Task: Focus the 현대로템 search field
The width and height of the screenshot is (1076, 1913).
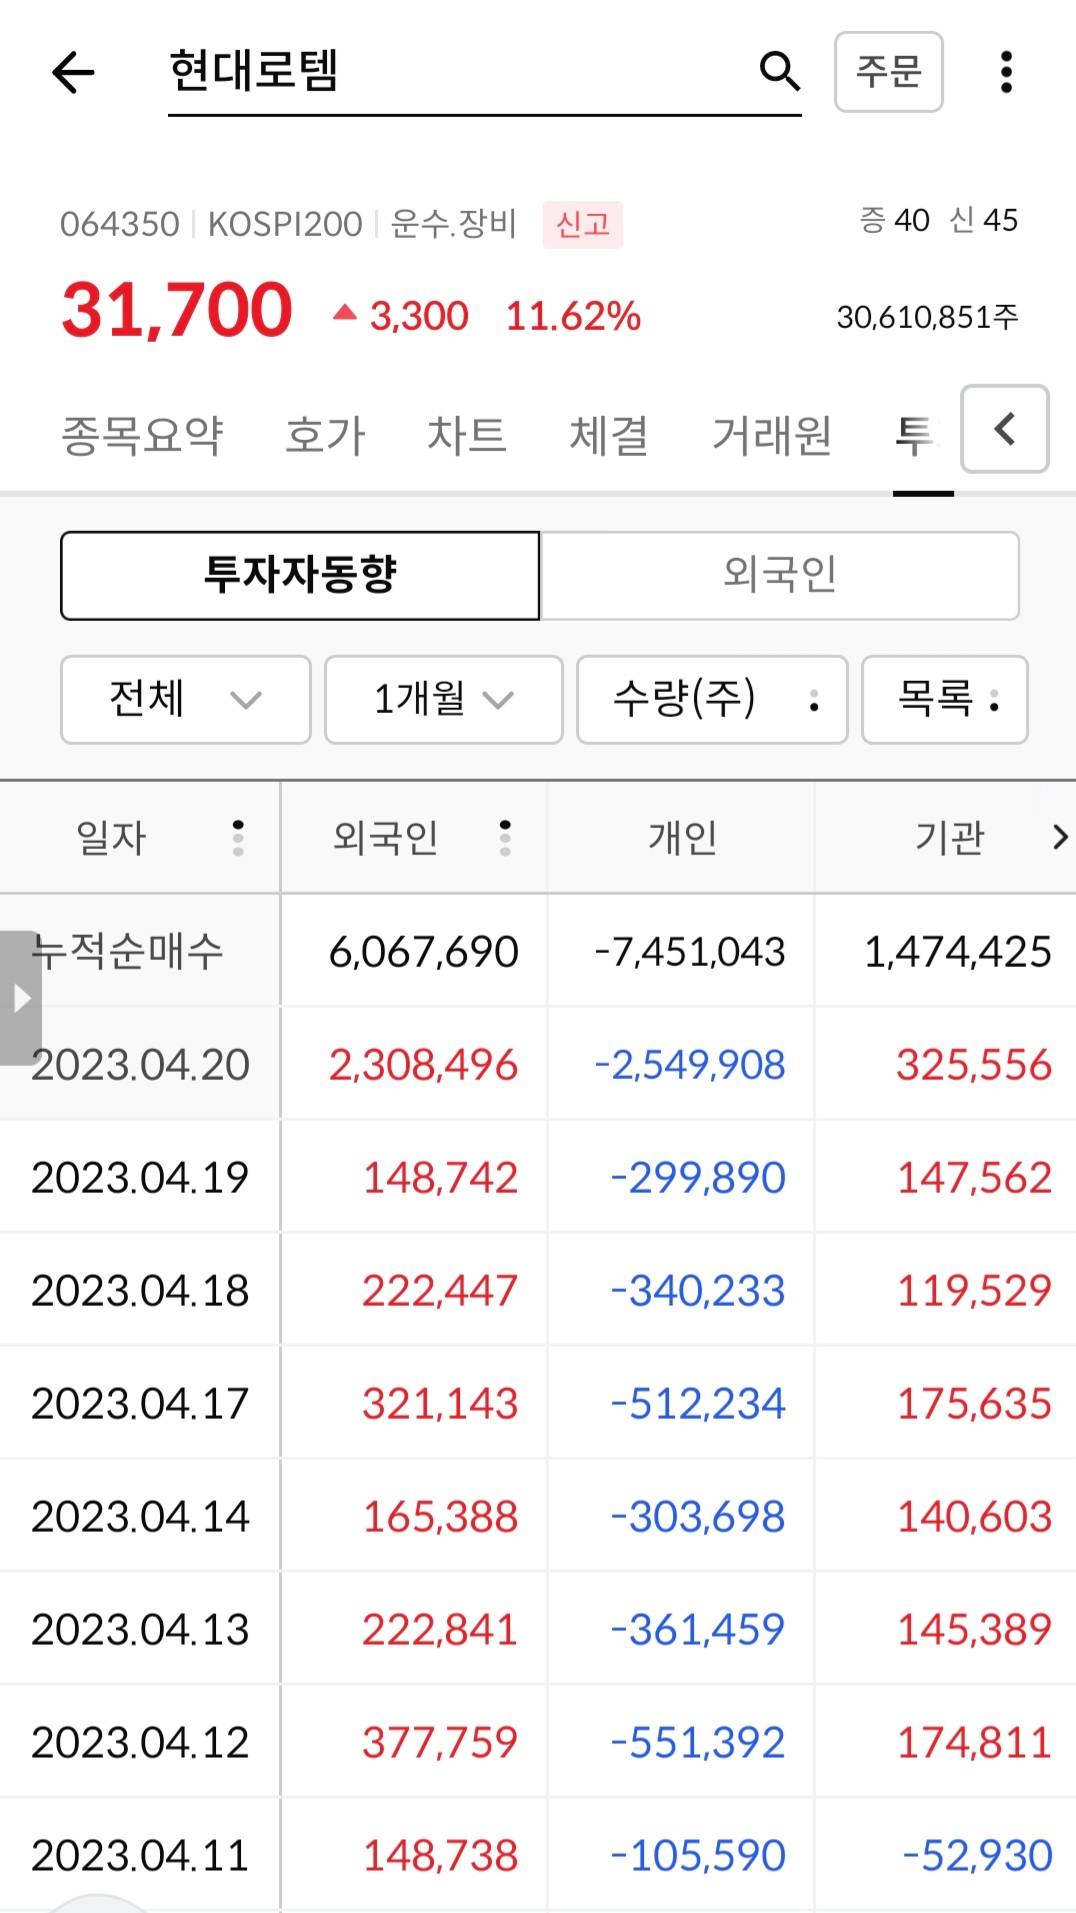Action: [x=485, y=73]
